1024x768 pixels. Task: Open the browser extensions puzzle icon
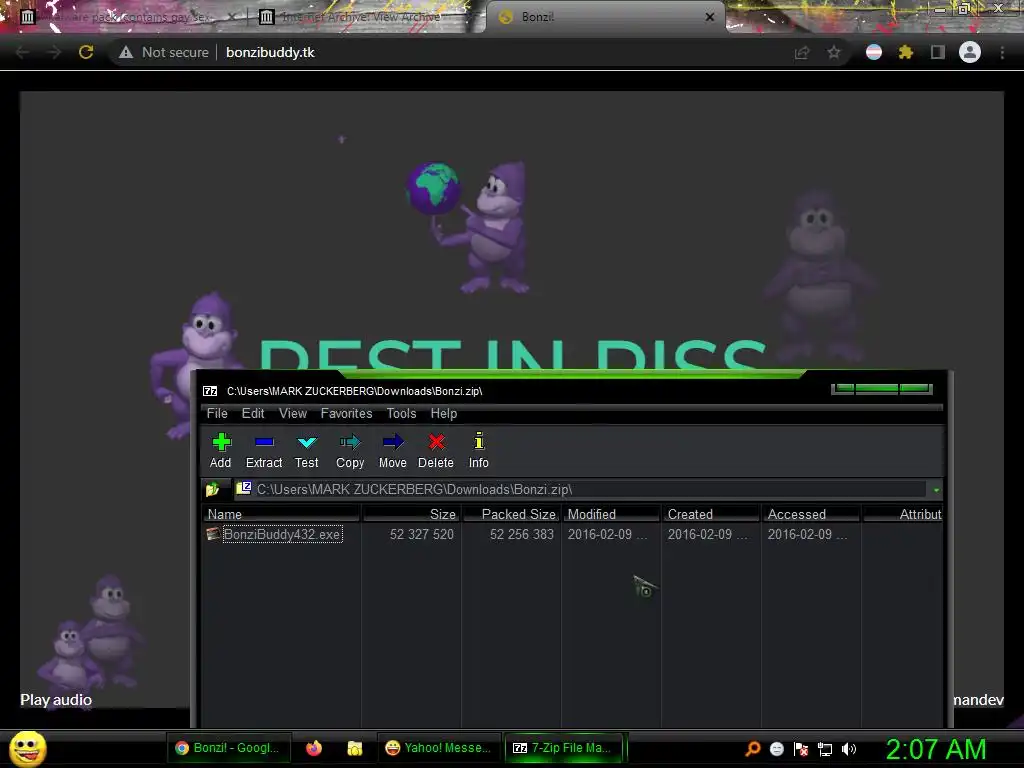click(x=906, y=52)
